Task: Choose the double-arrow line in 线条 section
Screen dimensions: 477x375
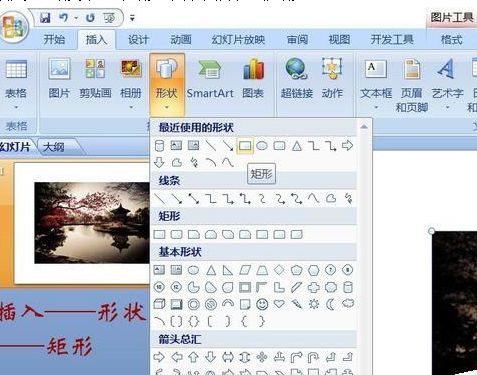Action: point(193,199)
